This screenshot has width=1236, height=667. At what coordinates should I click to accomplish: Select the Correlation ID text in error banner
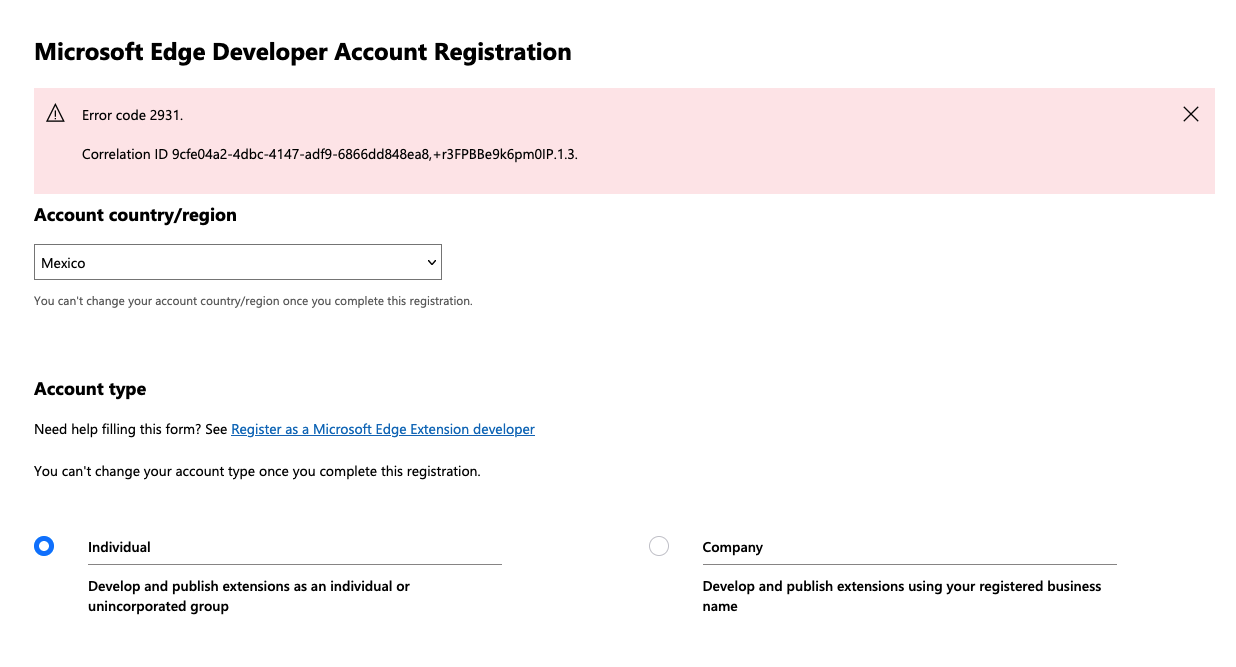click(332, 154)
